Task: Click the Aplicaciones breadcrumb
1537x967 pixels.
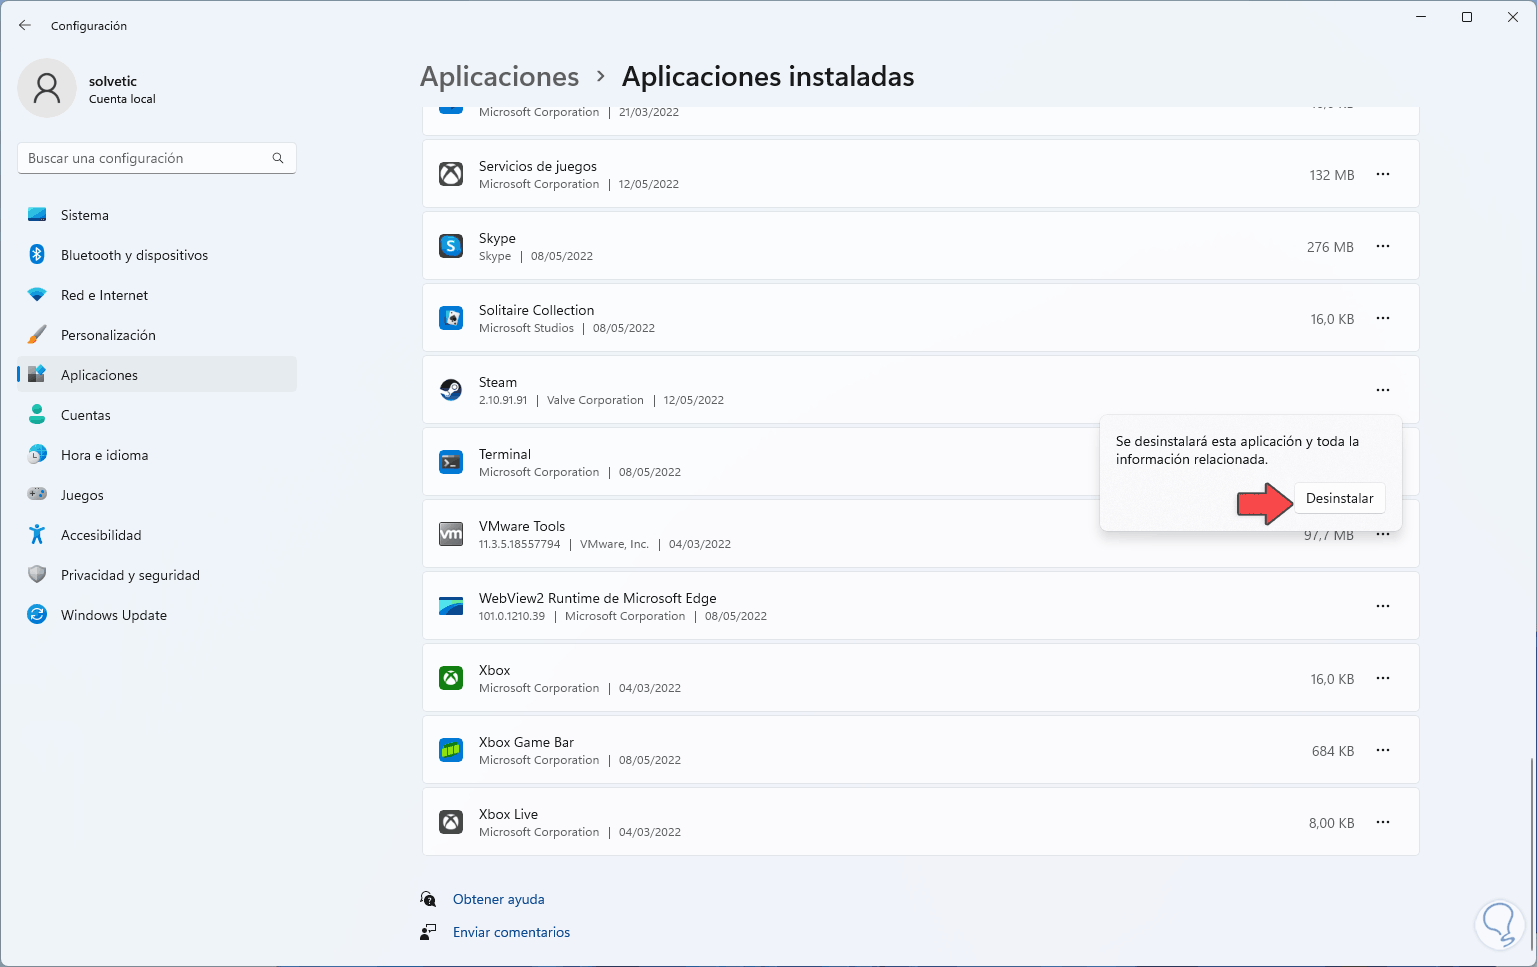Action: tap(499, 77)
